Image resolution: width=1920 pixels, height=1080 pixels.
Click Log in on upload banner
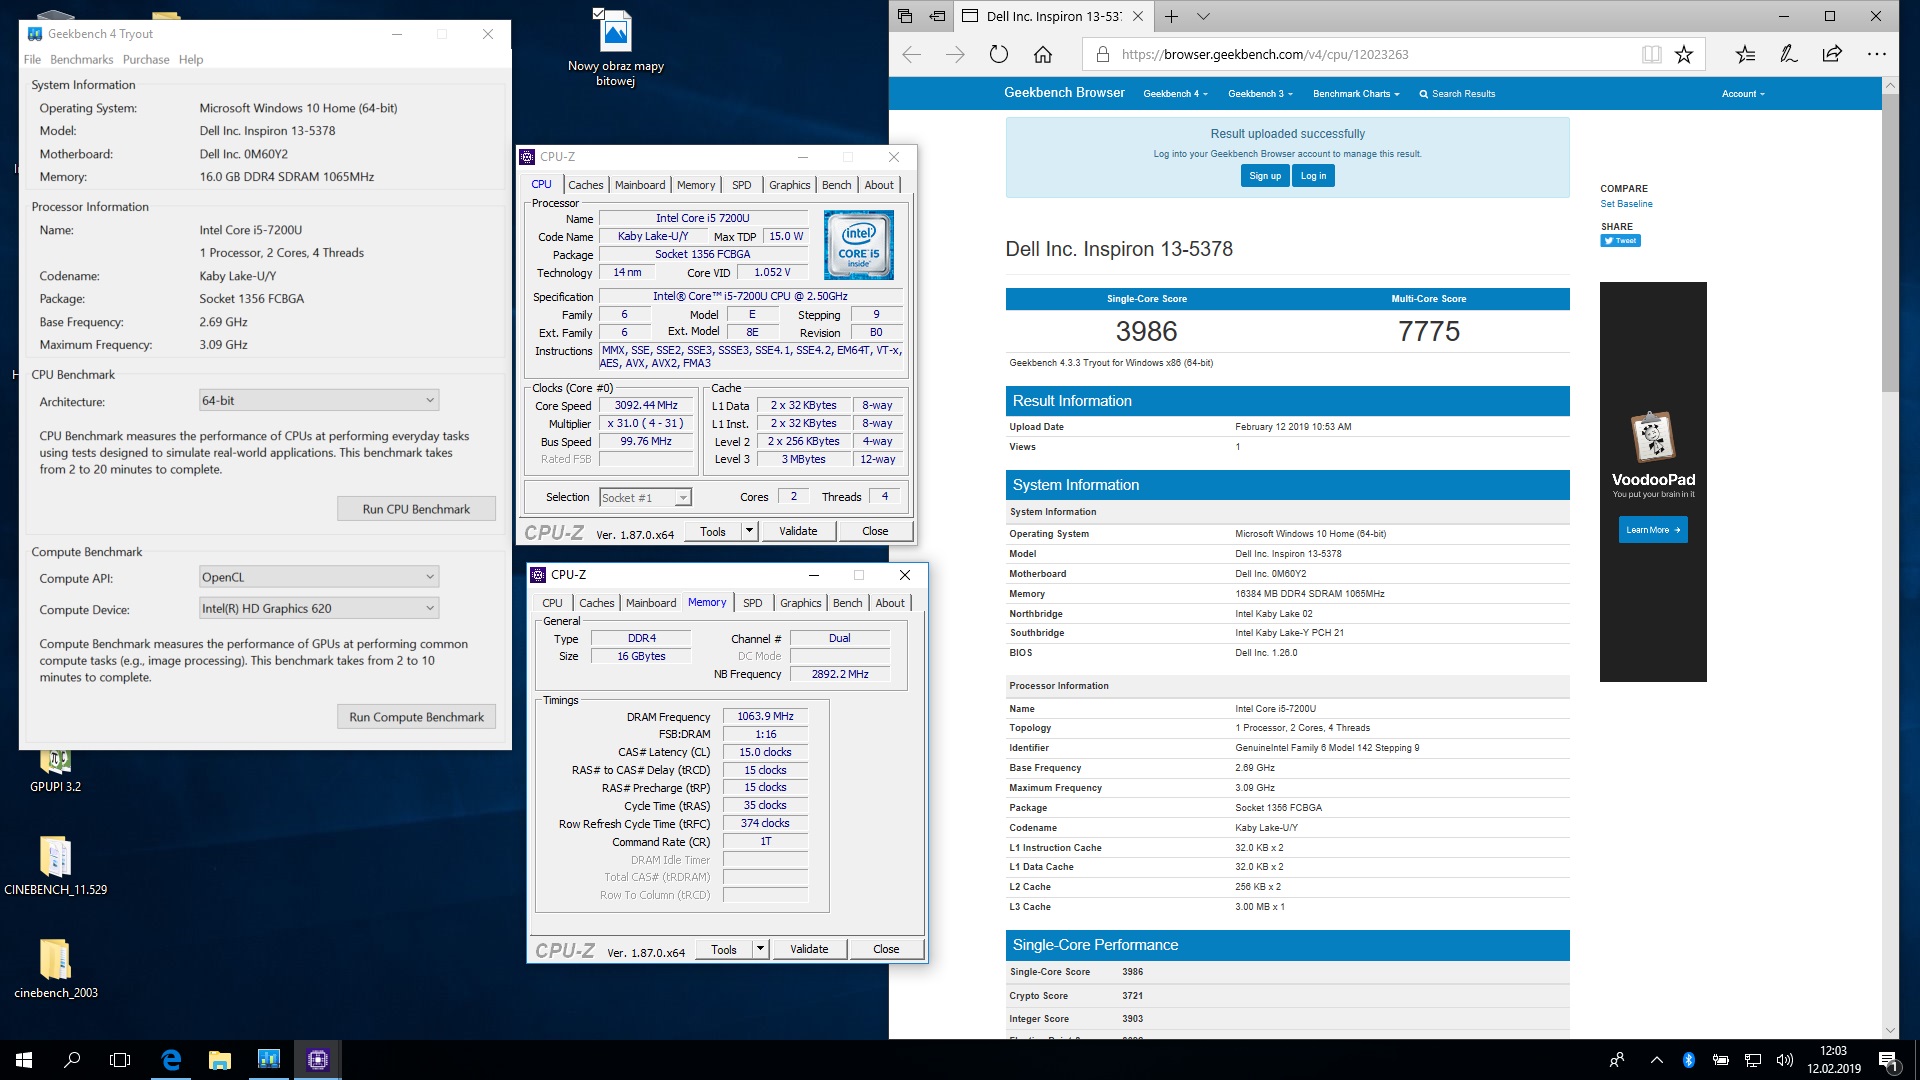point(1313,176)
